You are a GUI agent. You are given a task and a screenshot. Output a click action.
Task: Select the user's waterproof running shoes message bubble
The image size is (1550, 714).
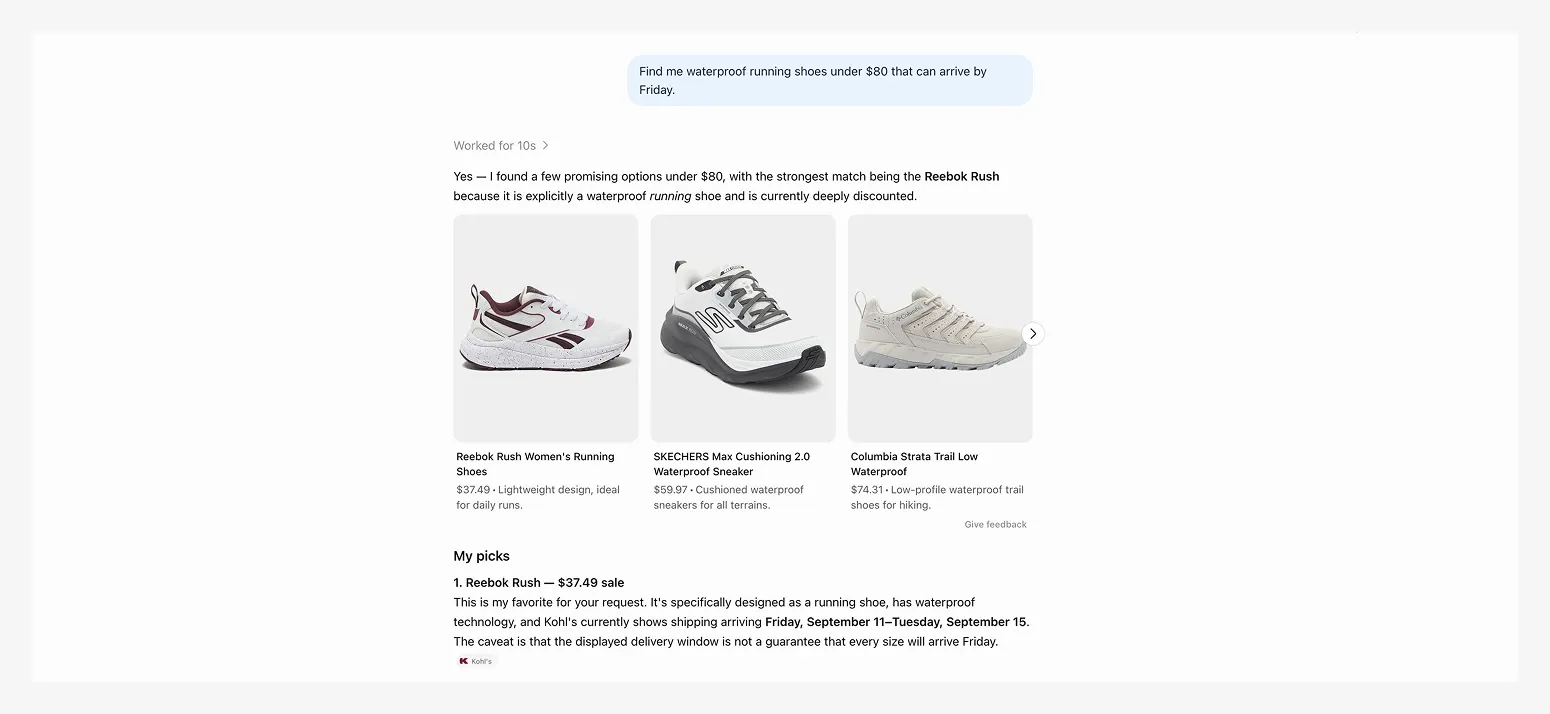[x=830, y=80]
